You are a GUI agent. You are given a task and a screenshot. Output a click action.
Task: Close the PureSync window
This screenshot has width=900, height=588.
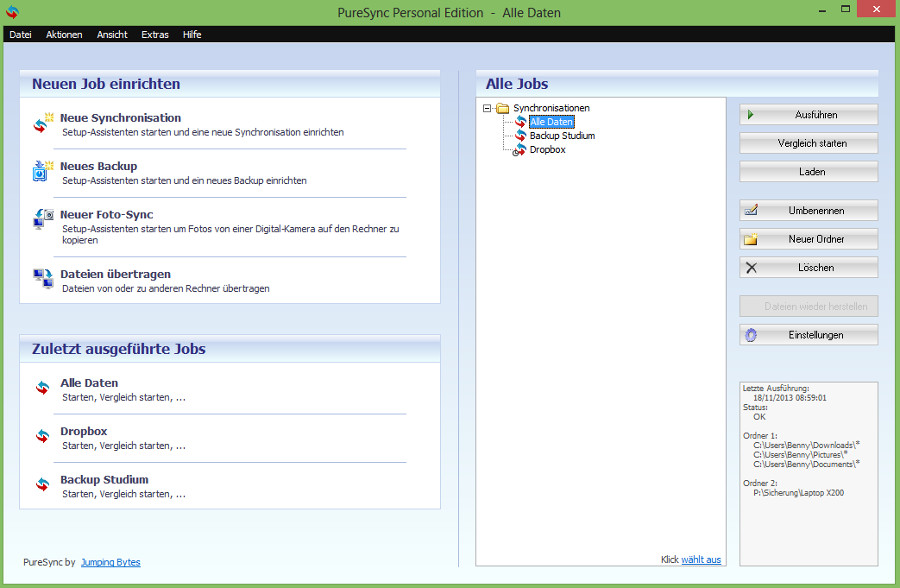pyautogui.click(x=876, y=9)
